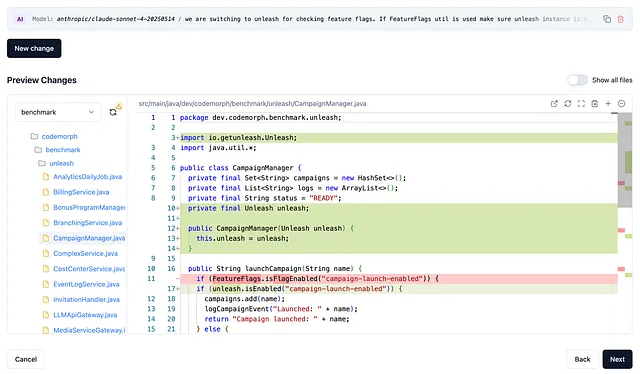Click line 'import java.util.*;'

coord(218,148)
